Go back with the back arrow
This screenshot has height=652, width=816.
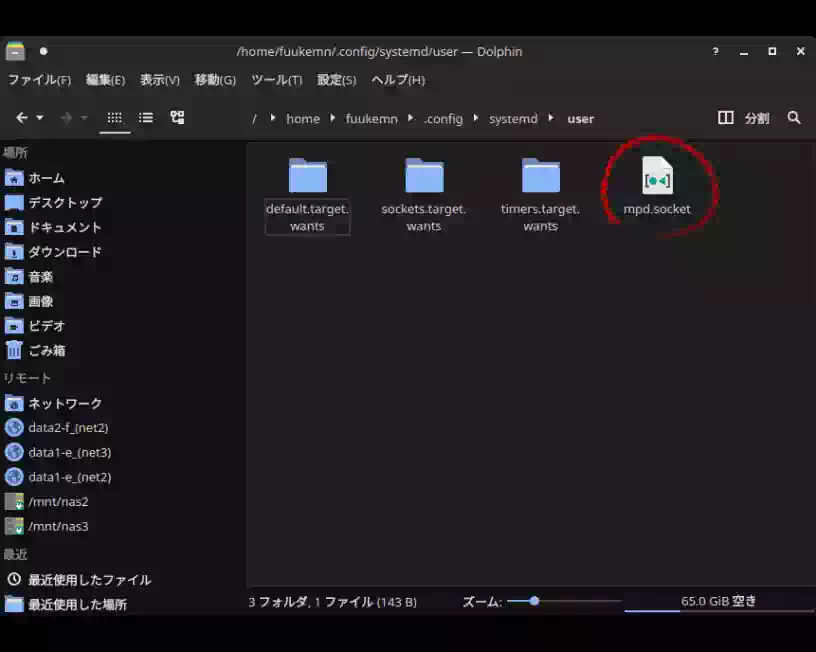pyautogui.click(x=21, y=118)
